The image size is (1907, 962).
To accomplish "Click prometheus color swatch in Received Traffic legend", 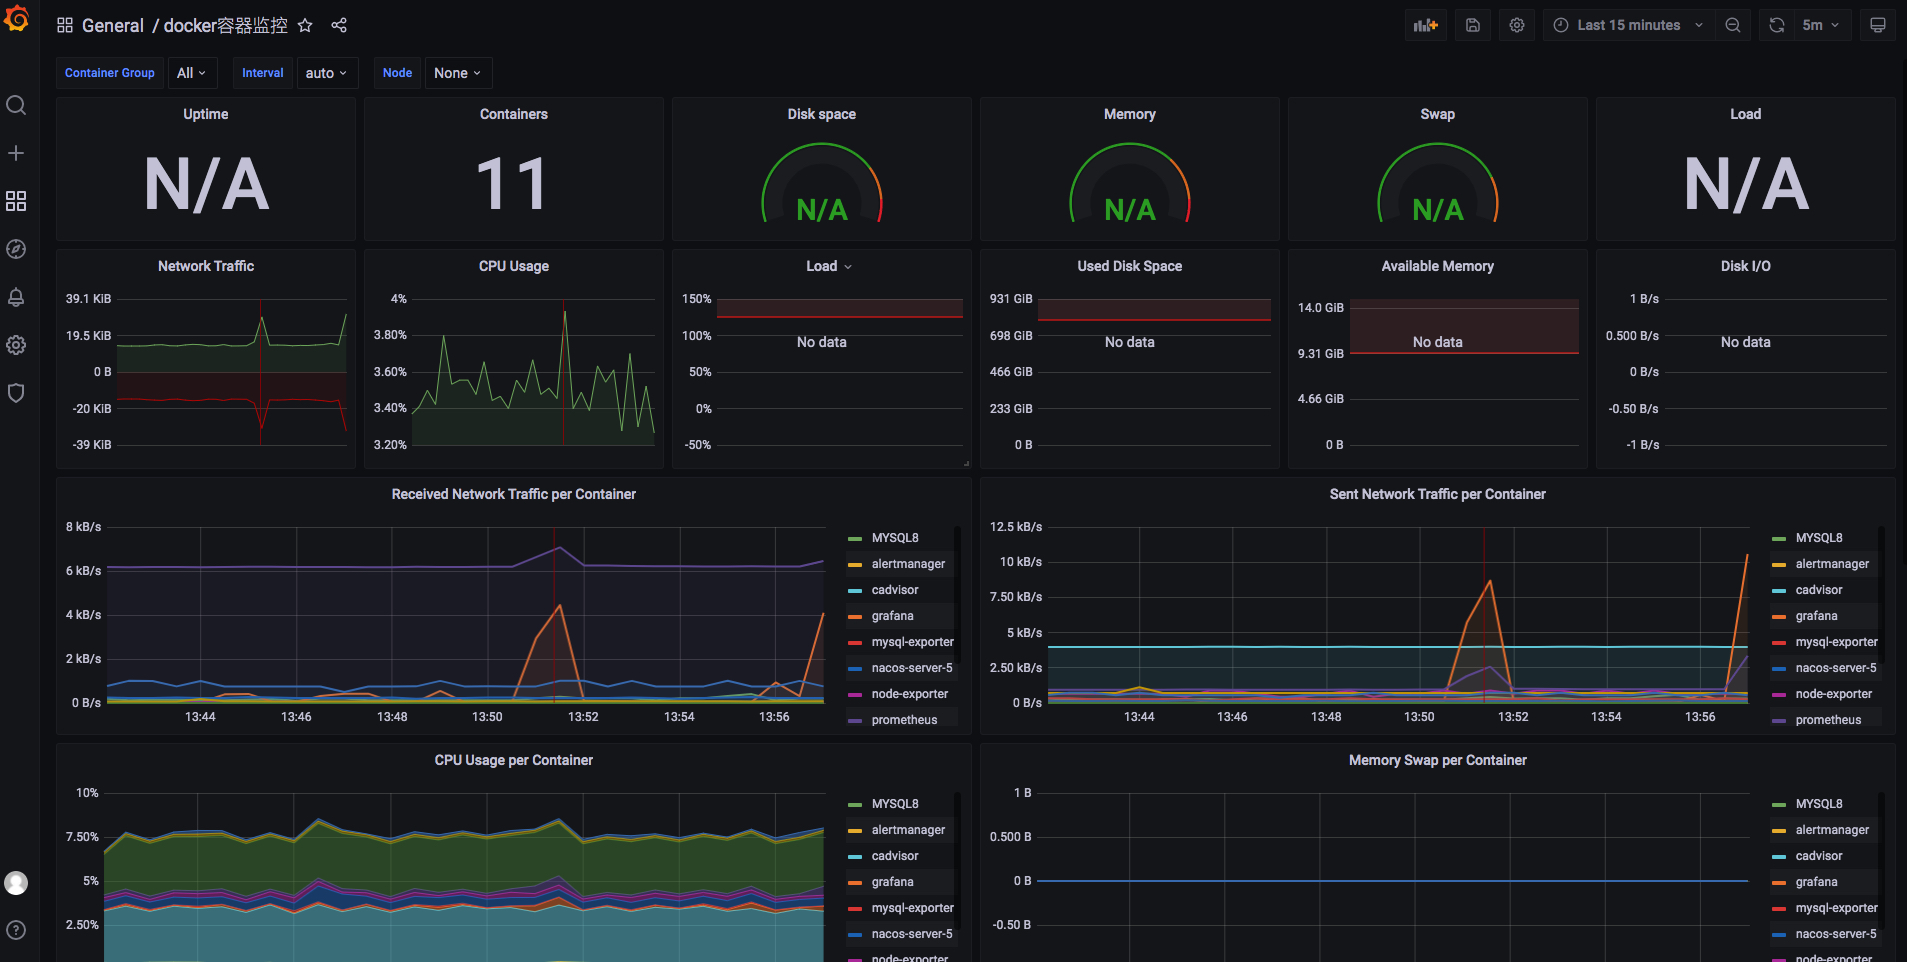I will [855, 721].
